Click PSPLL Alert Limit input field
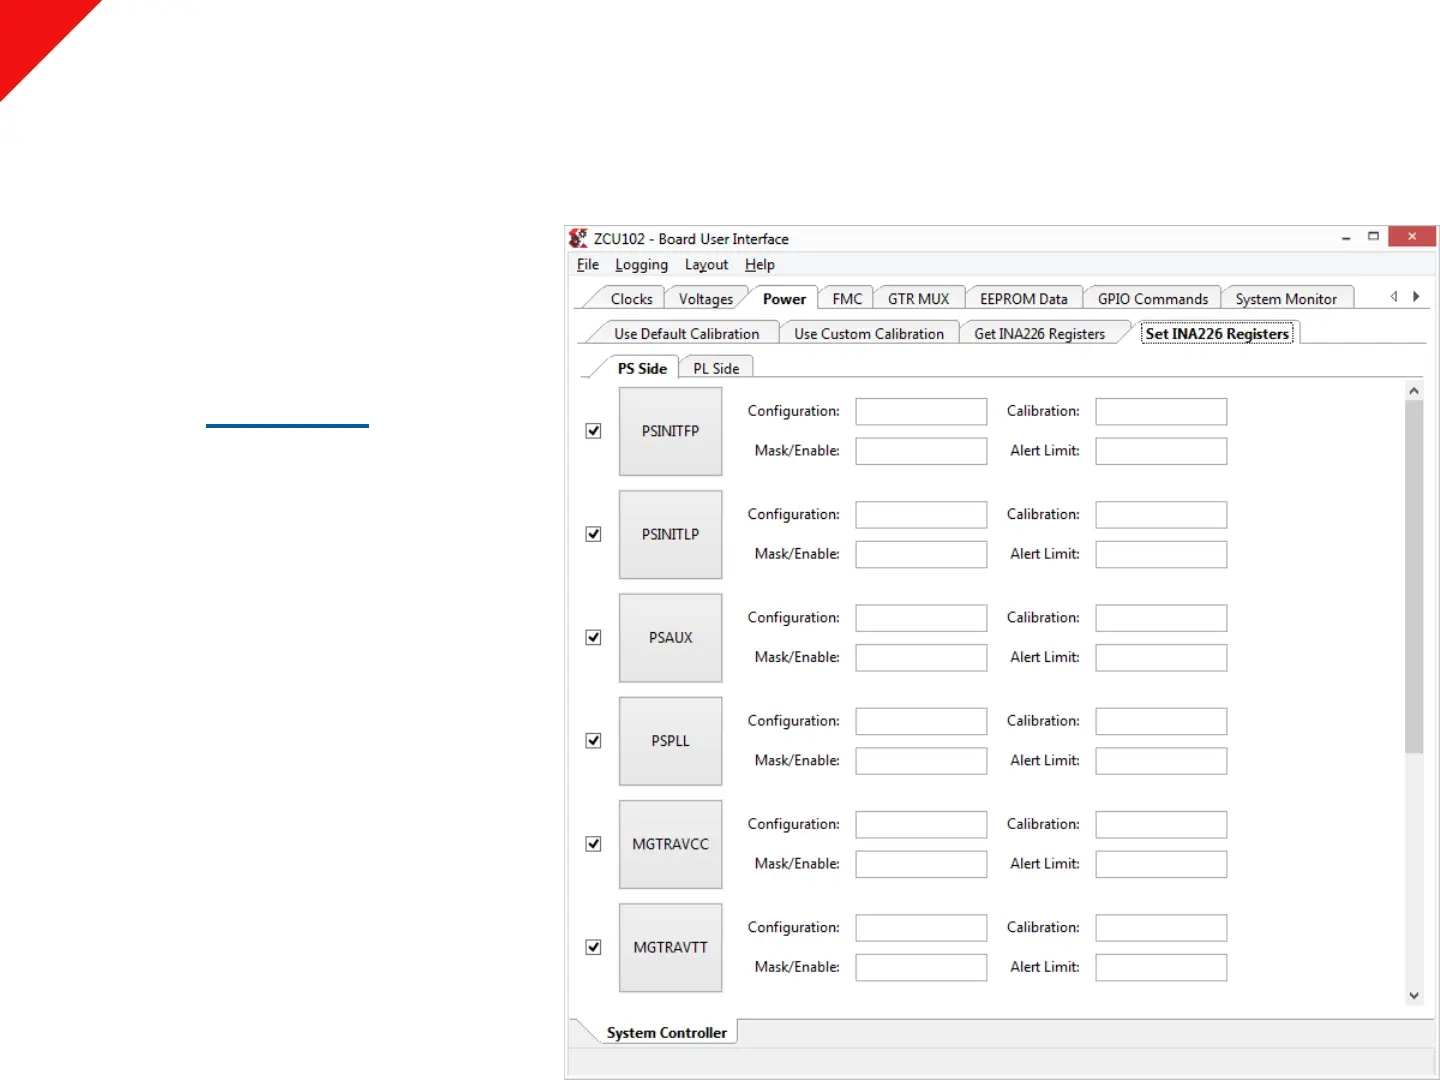 [1161, 761]
